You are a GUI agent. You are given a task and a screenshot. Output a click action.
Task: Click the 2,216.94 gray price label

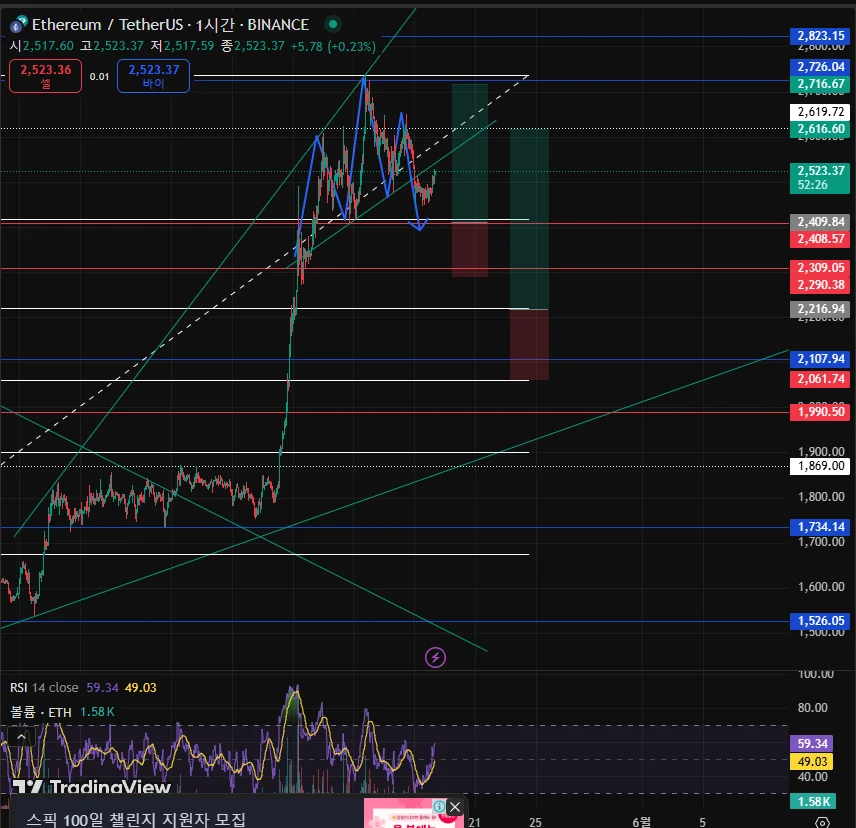click(820, 309)
